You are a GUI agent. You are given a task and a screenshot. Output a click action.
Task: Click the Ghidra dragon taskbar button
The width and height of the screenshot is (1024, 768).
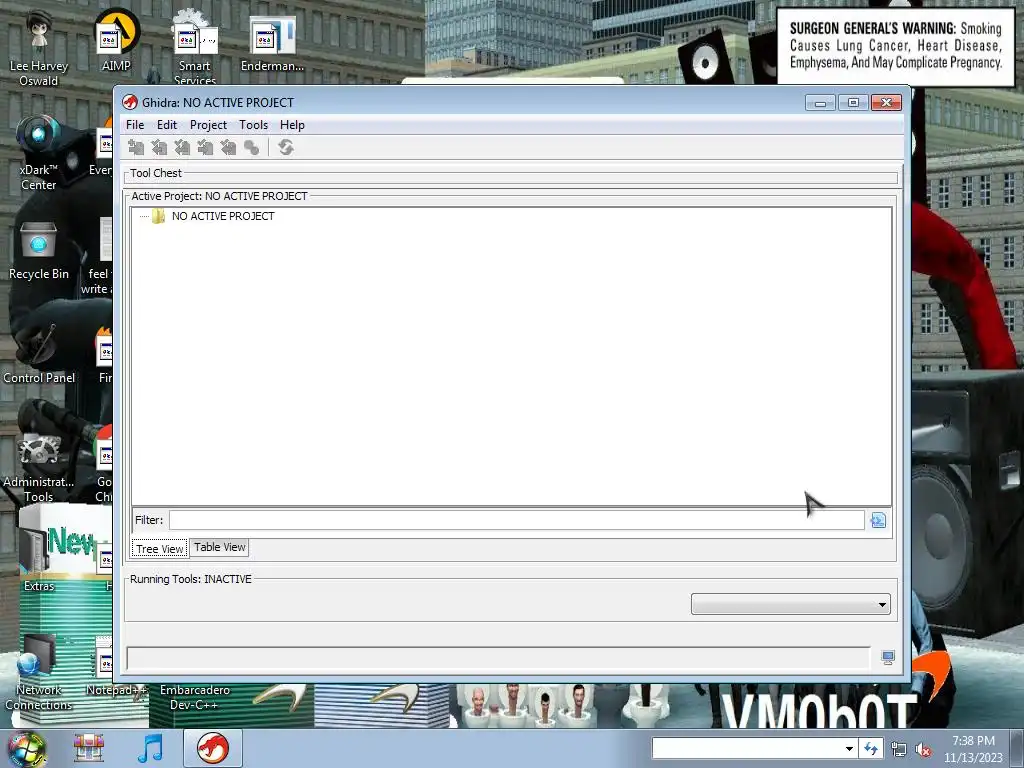[x=213, y=748]
